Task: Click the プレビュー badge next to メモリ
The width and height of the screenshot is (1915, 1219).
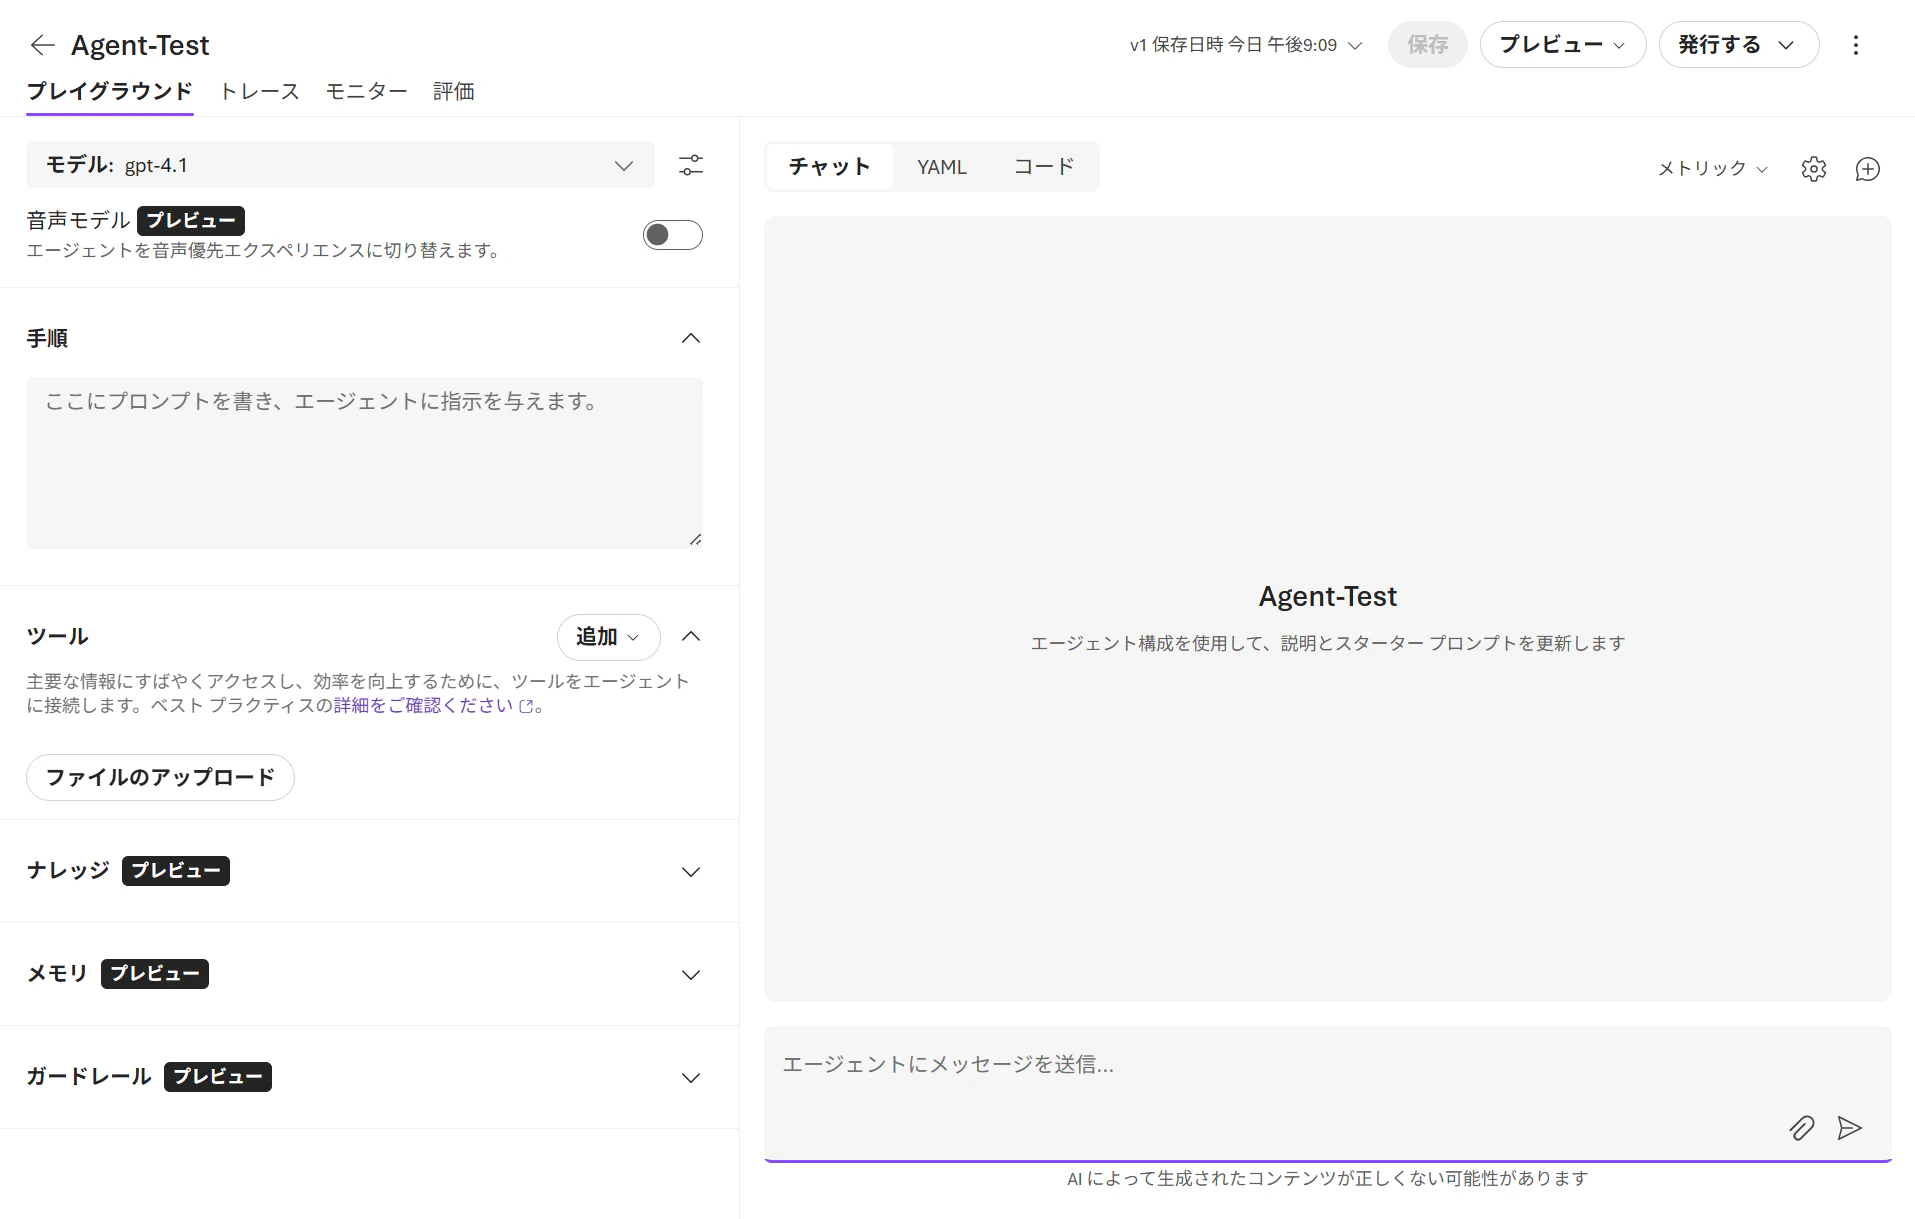Action: [x=155, y=974]
